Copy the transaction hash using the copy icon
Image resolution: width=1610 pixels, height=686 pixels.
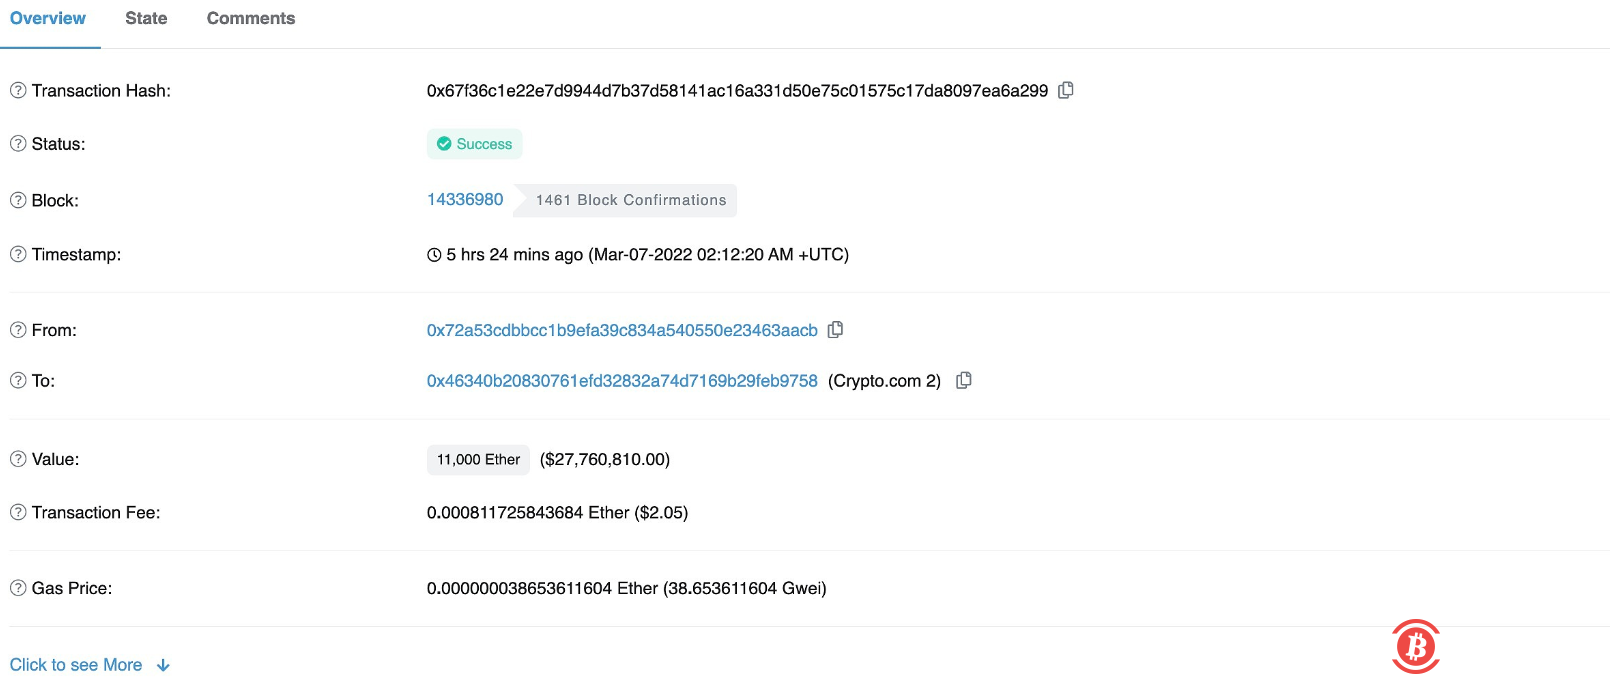[1065, 90]
